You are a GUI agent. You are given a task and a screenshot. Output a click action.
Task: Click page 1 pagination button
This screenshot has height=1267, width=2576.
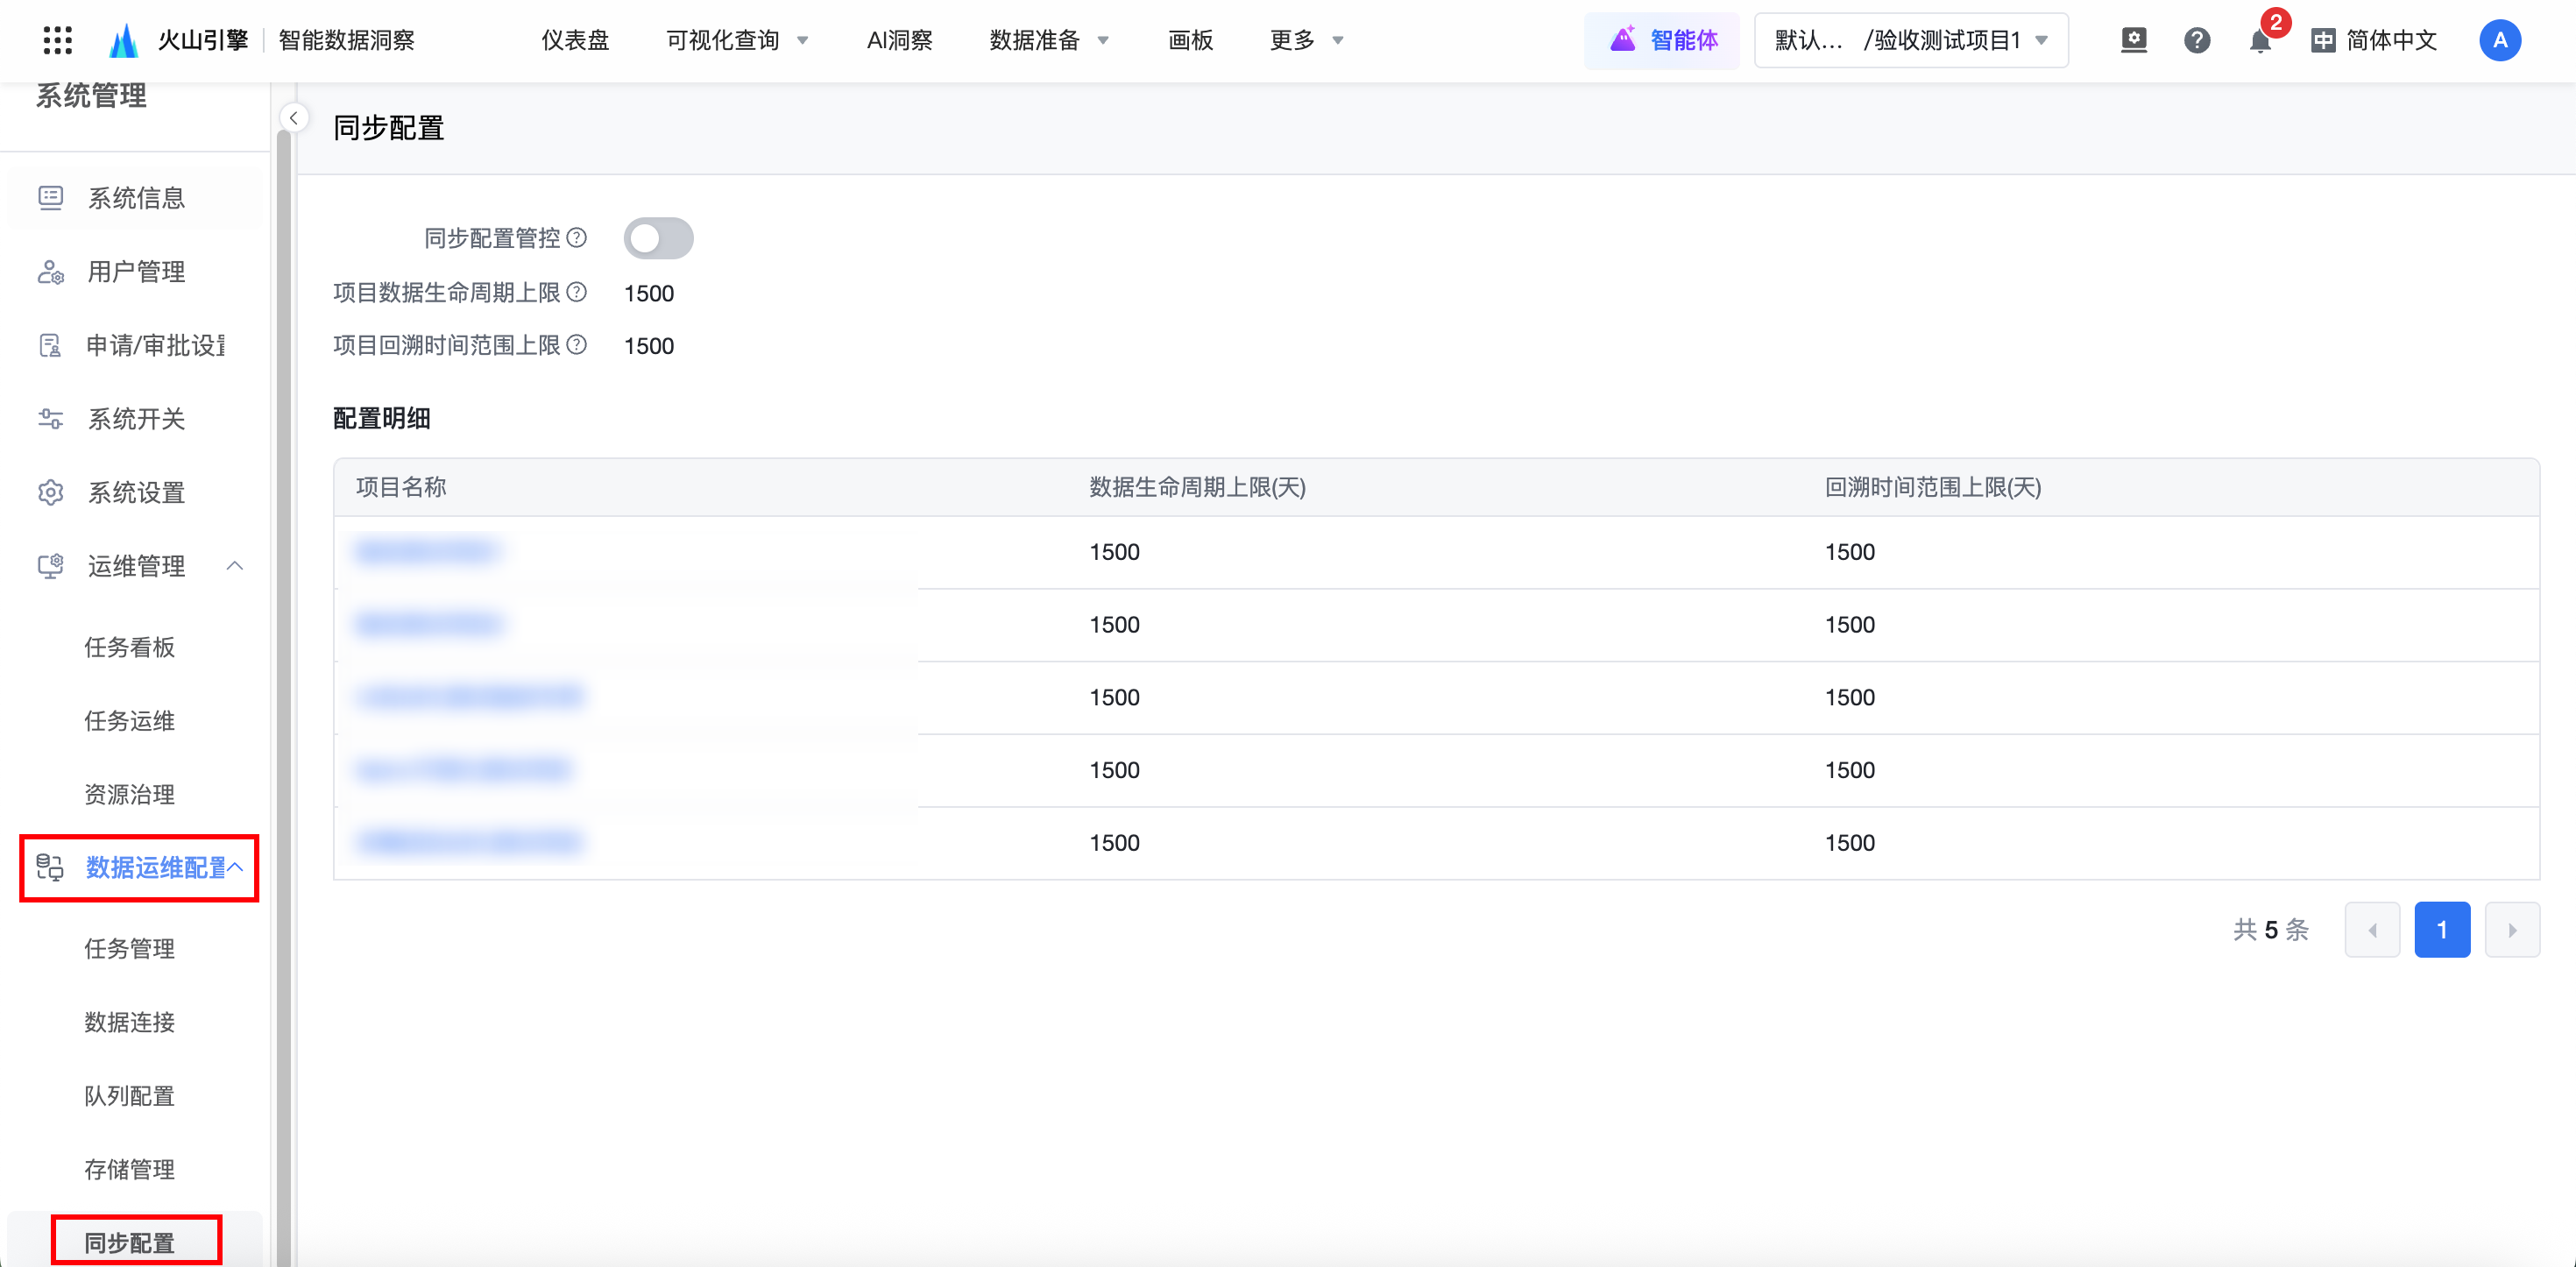[x=2441, y=930]
